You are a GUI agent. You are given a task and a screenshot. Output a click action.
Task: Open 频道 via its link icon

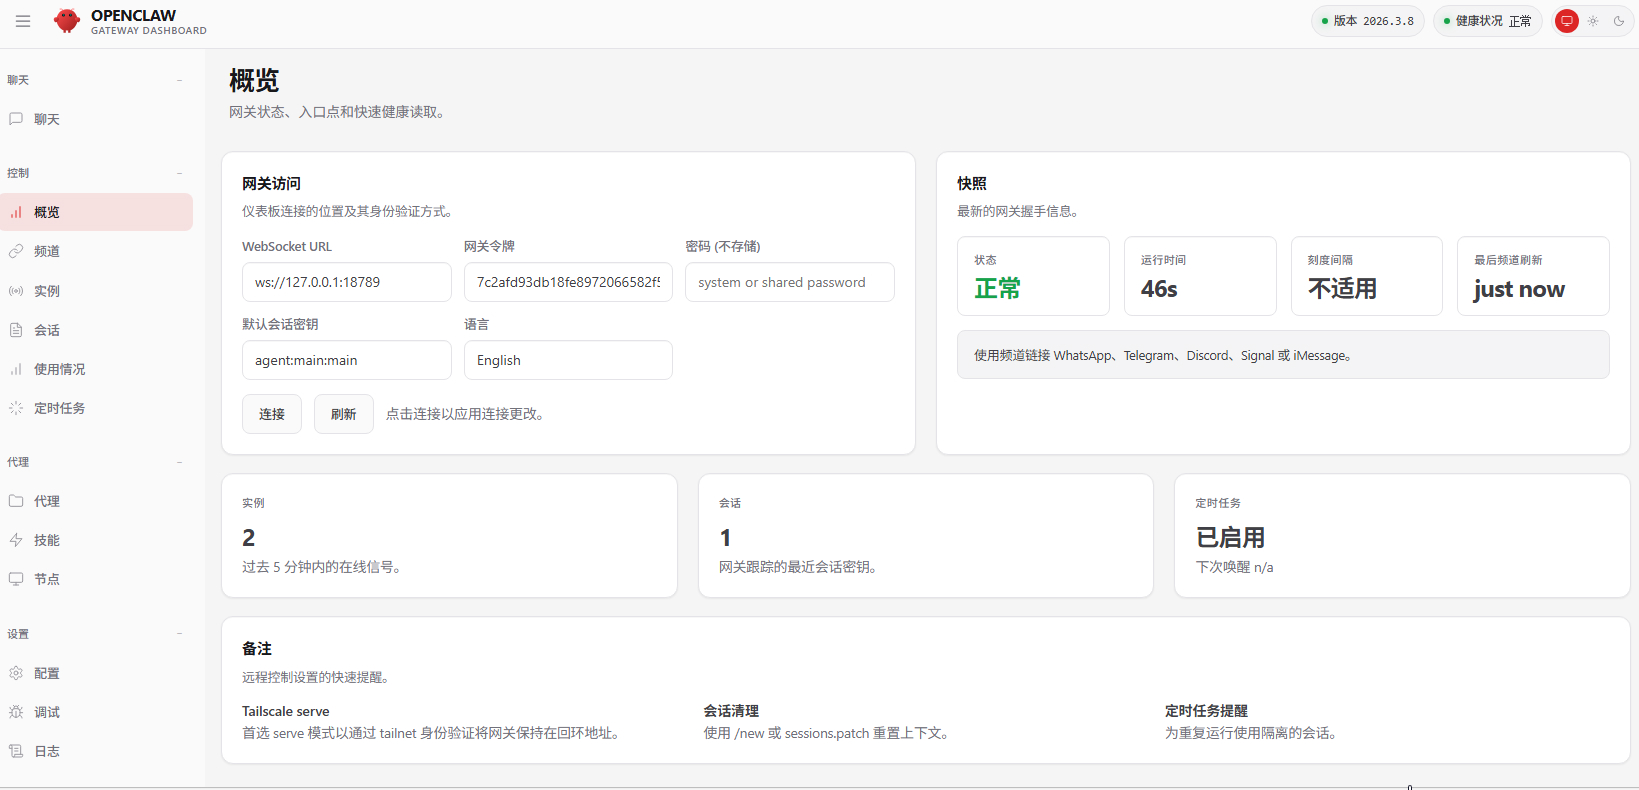[x=16, y=251]
